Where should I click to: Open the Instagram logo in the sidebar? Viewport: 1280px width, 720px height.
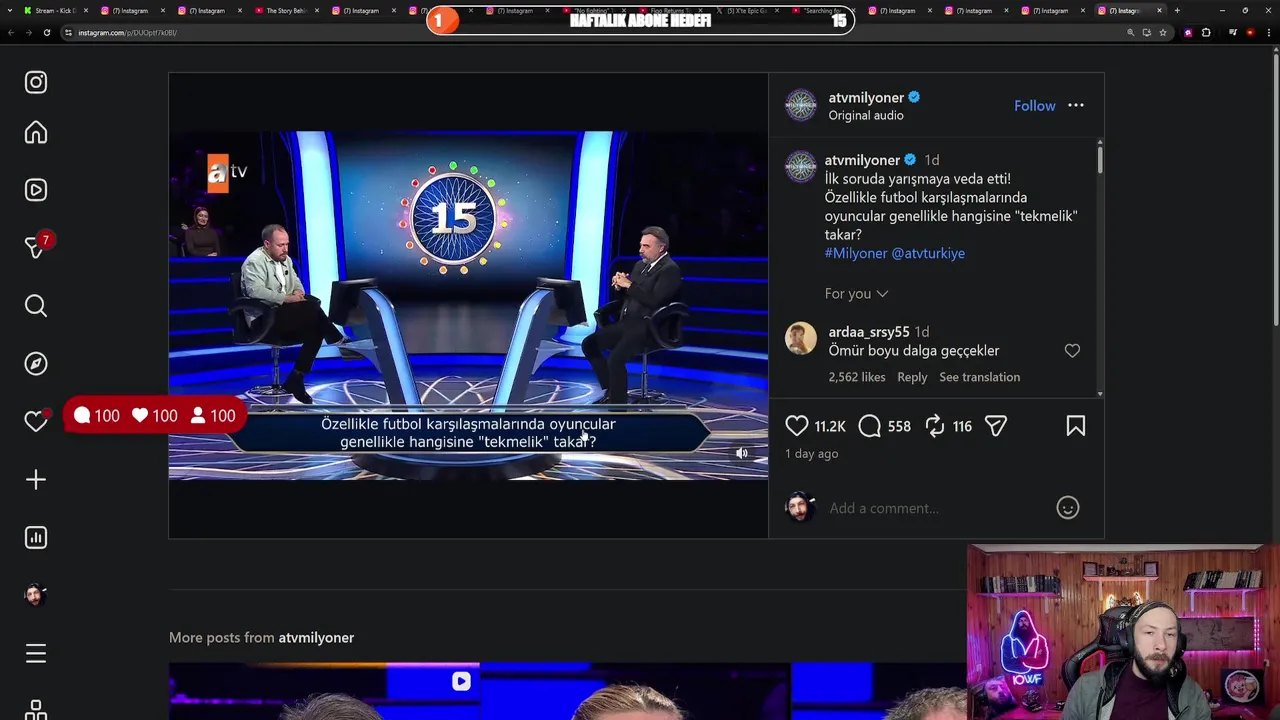(x=36, y=82)
